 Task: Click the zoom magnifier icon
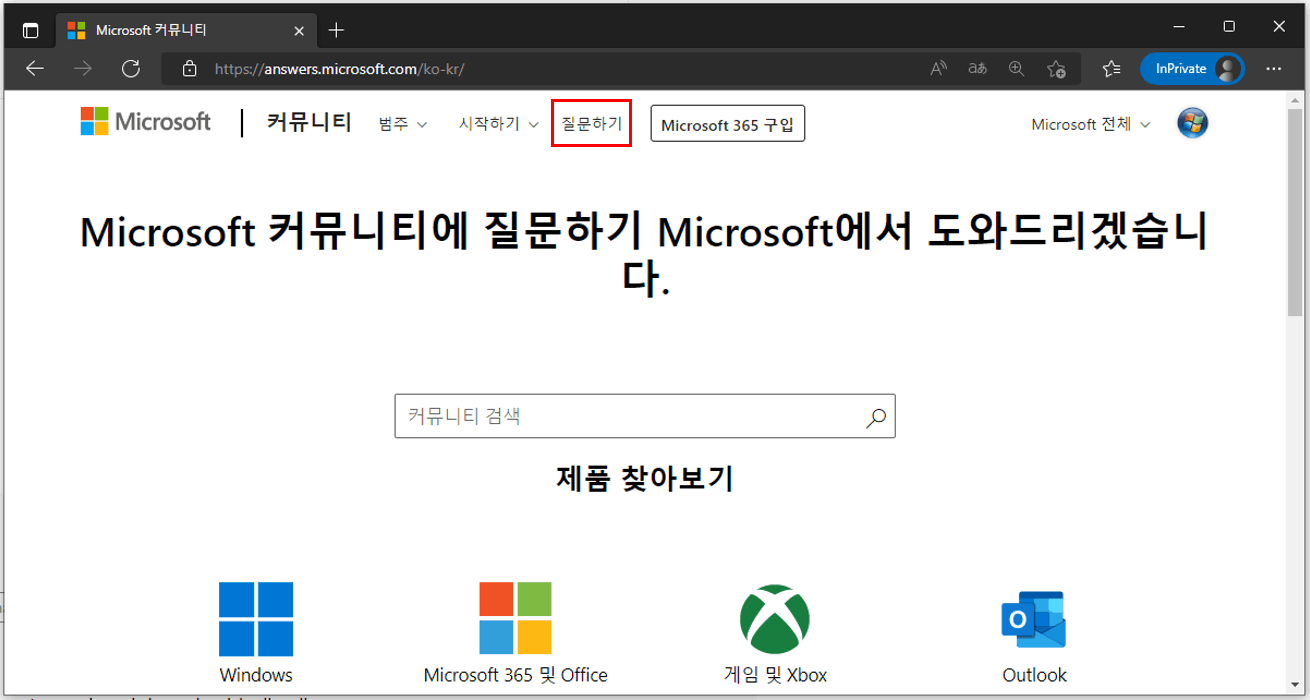1016,69
